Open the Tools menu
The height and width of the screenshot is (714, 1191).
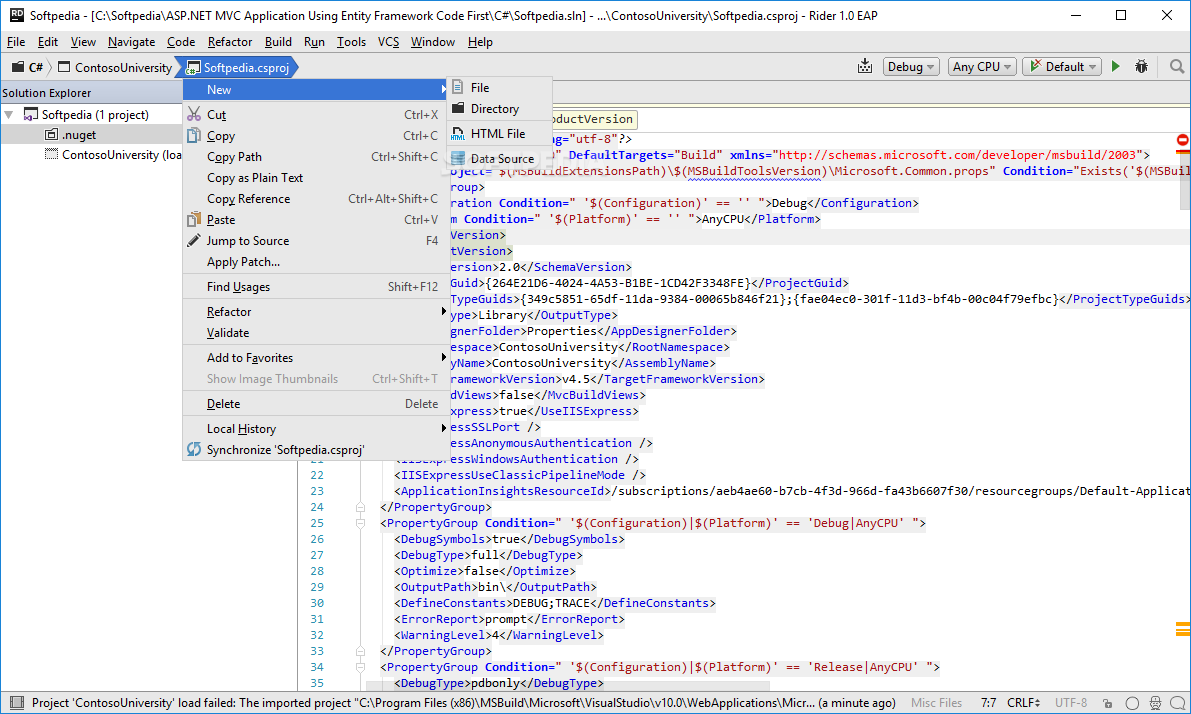point(351,42)
